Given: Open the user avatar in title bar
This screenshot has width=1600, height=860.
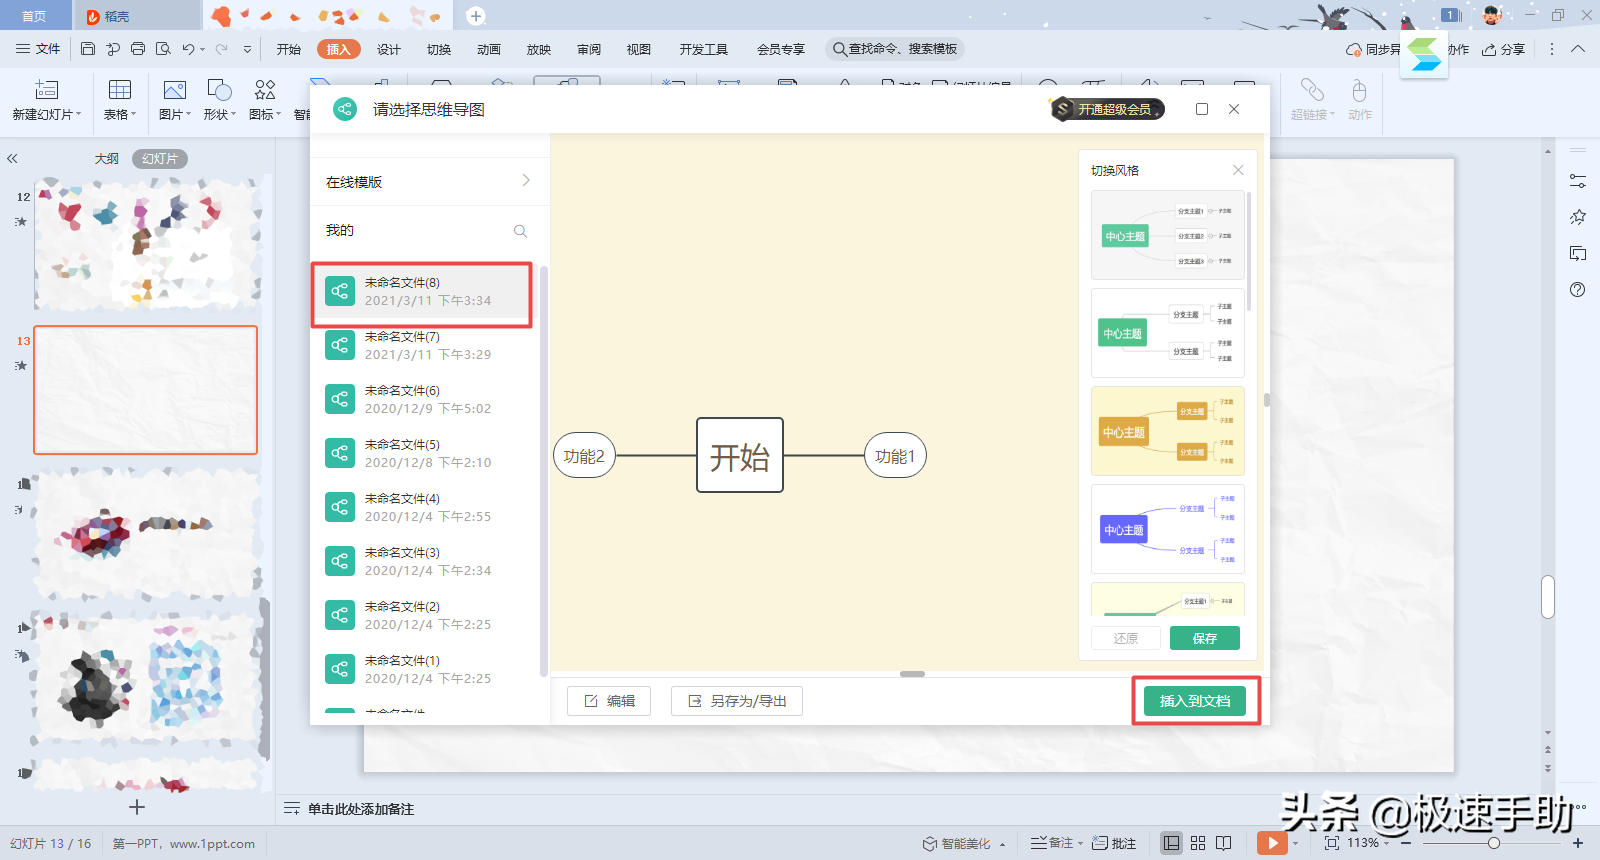Looking at the screenshot, I should coord(1492,15).
